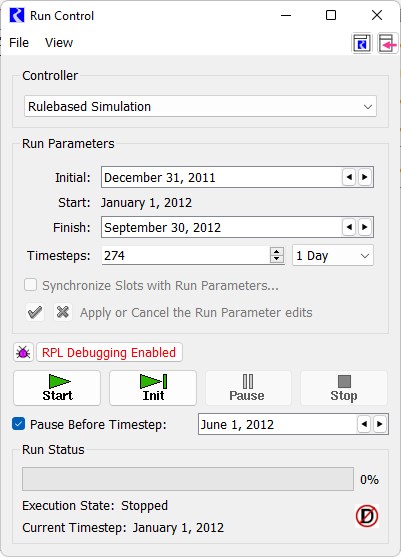Click the Run Control app logo icon
Image resolution: width=401 pixels, height=557 pixels.
point(17,16)
